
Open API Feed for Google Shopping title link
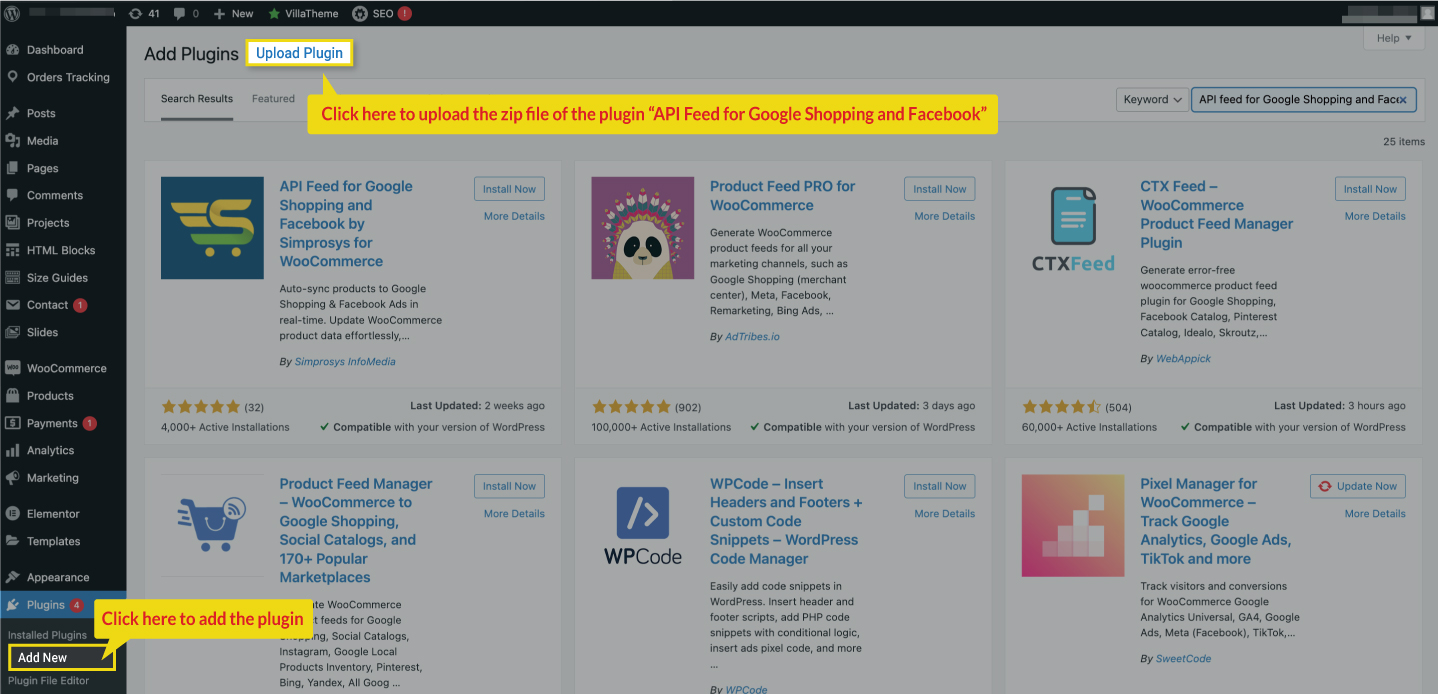point(346,224)
